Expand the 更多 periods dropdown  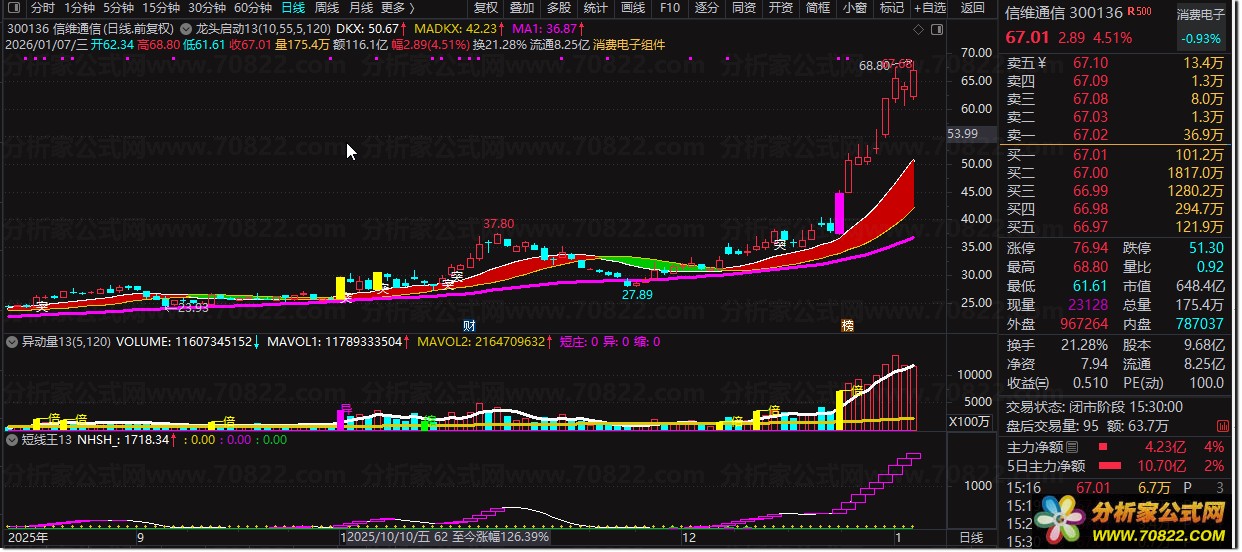coord(398,8)
